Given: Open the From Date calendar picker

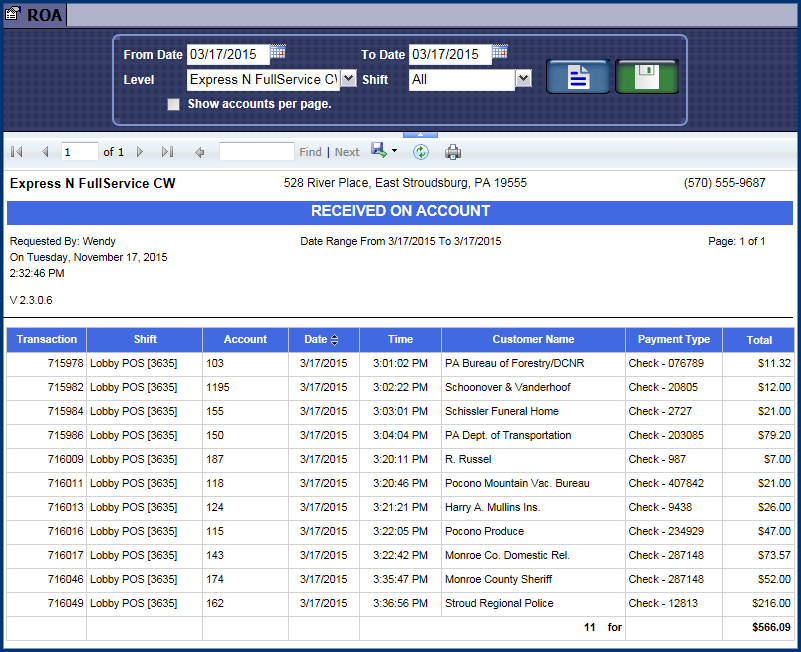Looking at the screenshot, I should pyautogui.click(x=278, y=52).
